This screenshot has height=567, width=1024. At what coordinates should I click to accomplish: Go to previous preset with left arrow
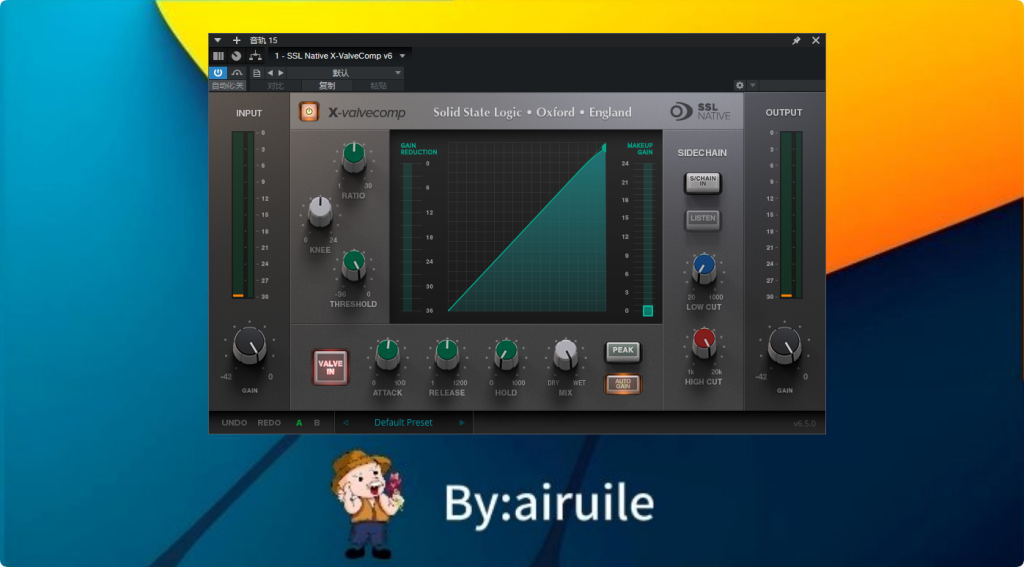tap(345, 423)
